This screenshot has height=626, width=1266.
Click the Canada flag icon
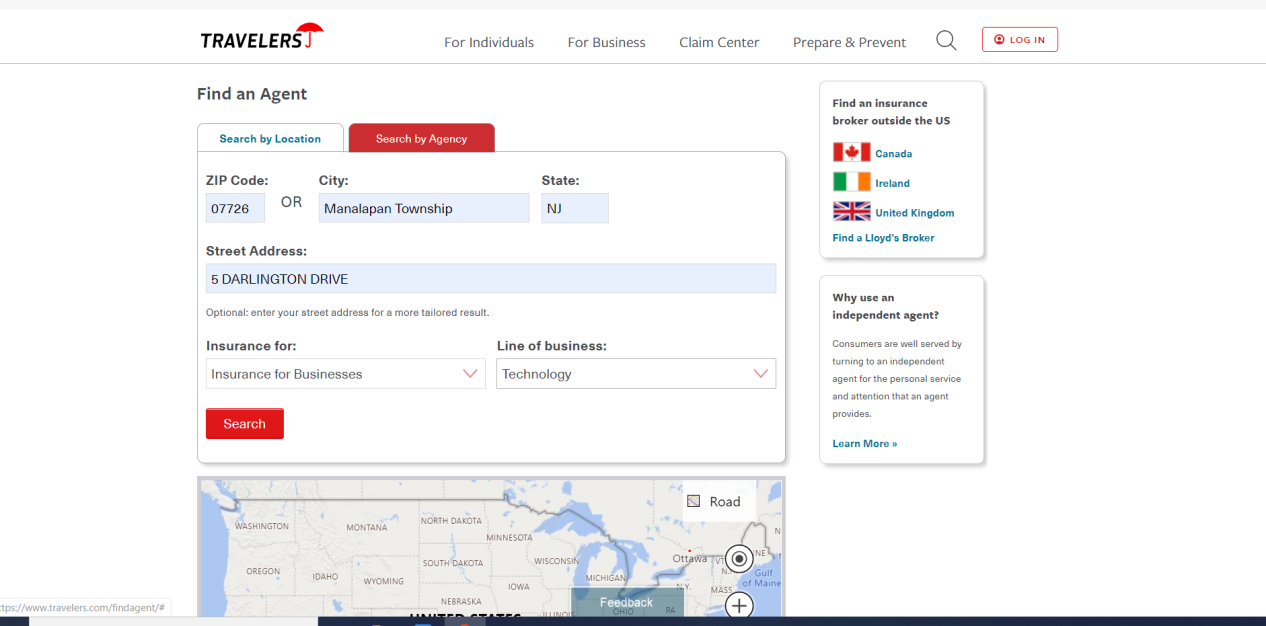point(851,153)
